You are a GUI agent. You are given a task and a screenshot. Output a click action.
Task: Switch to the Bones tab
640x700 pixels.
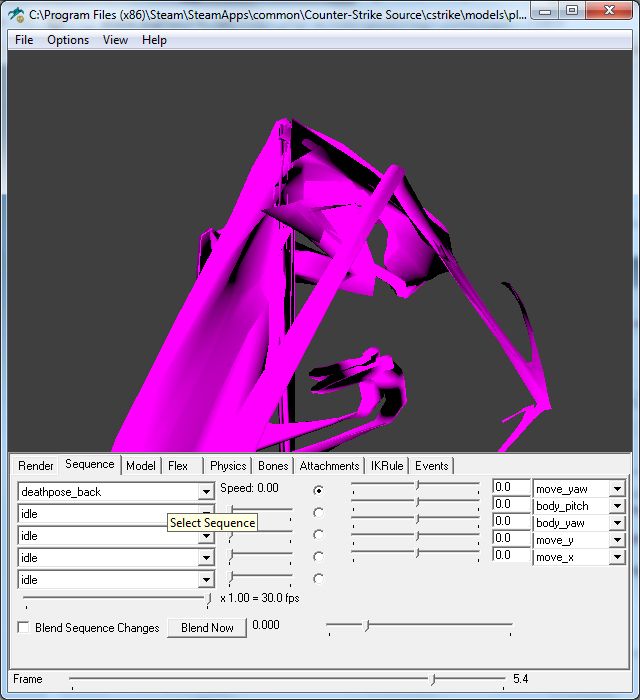[273, 466]
